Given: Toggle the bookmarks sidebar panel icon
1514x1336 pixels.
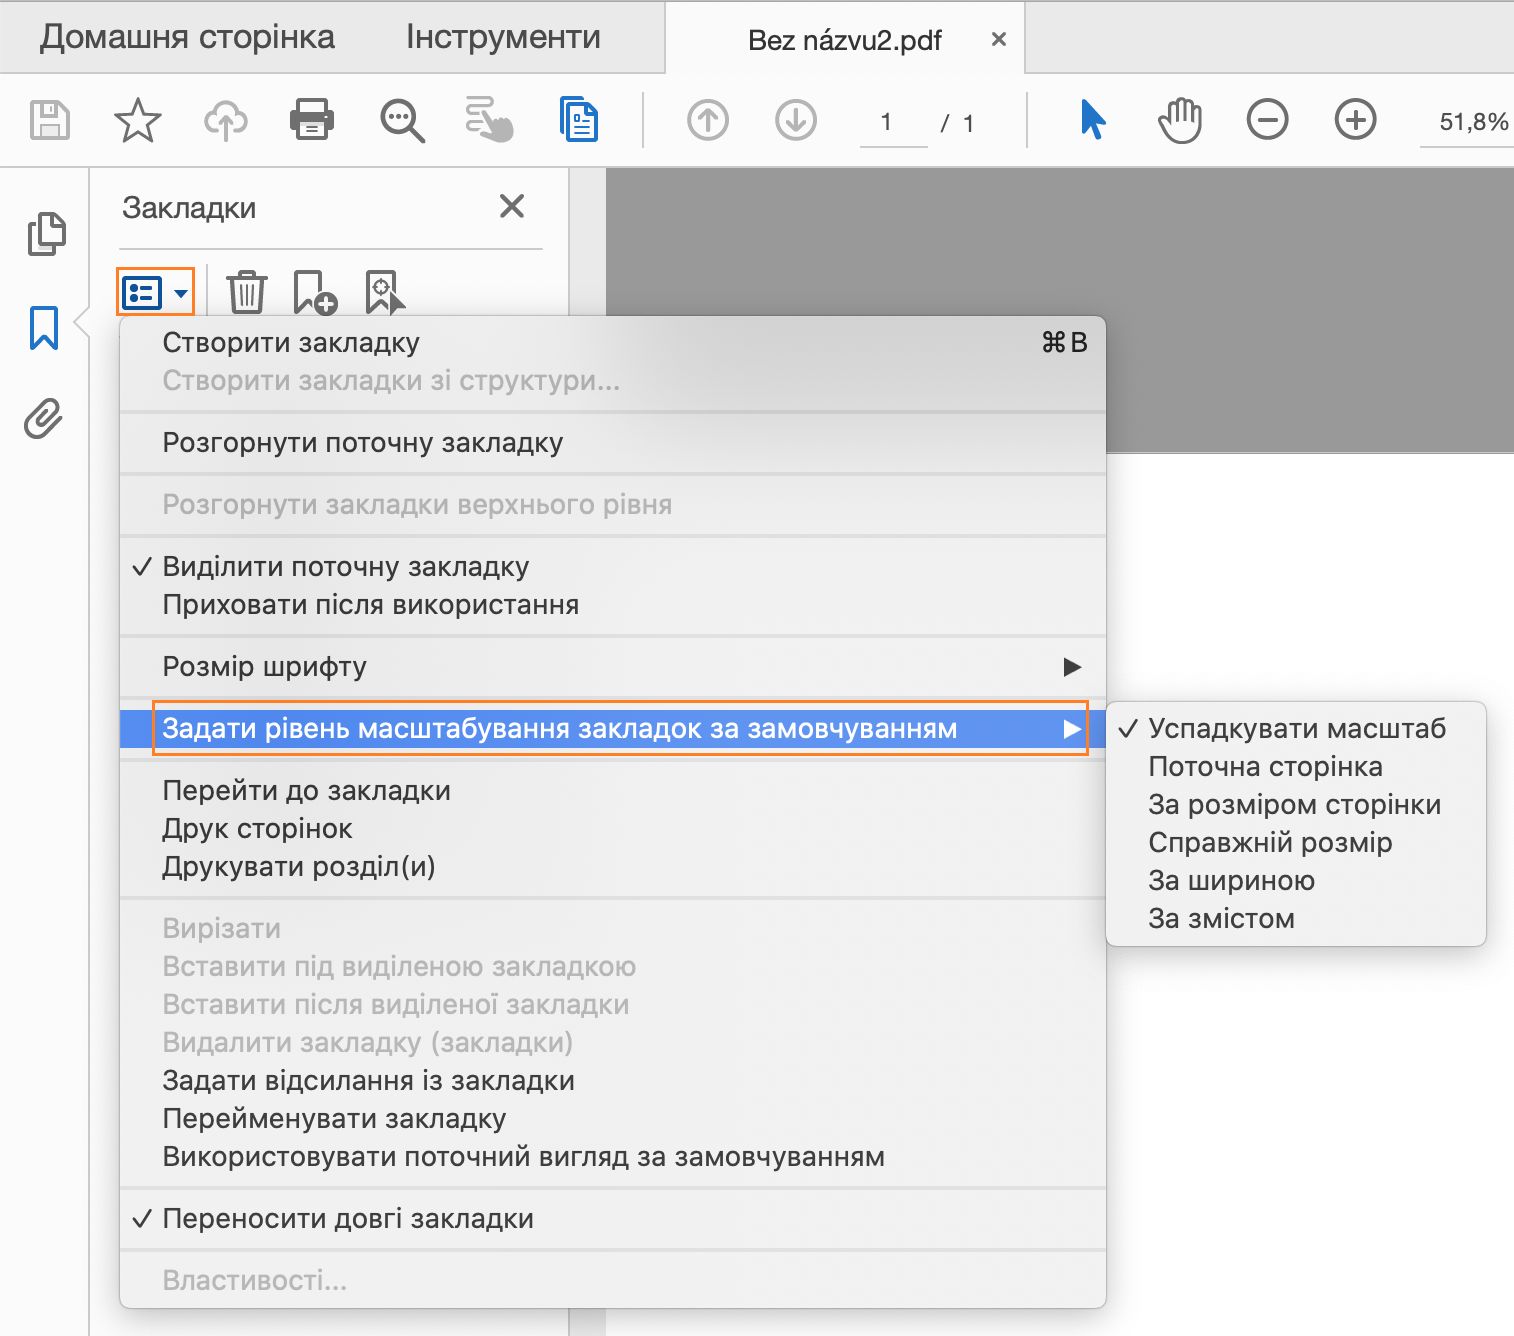Looking at the screenshot, I should (x=44, y=328).
